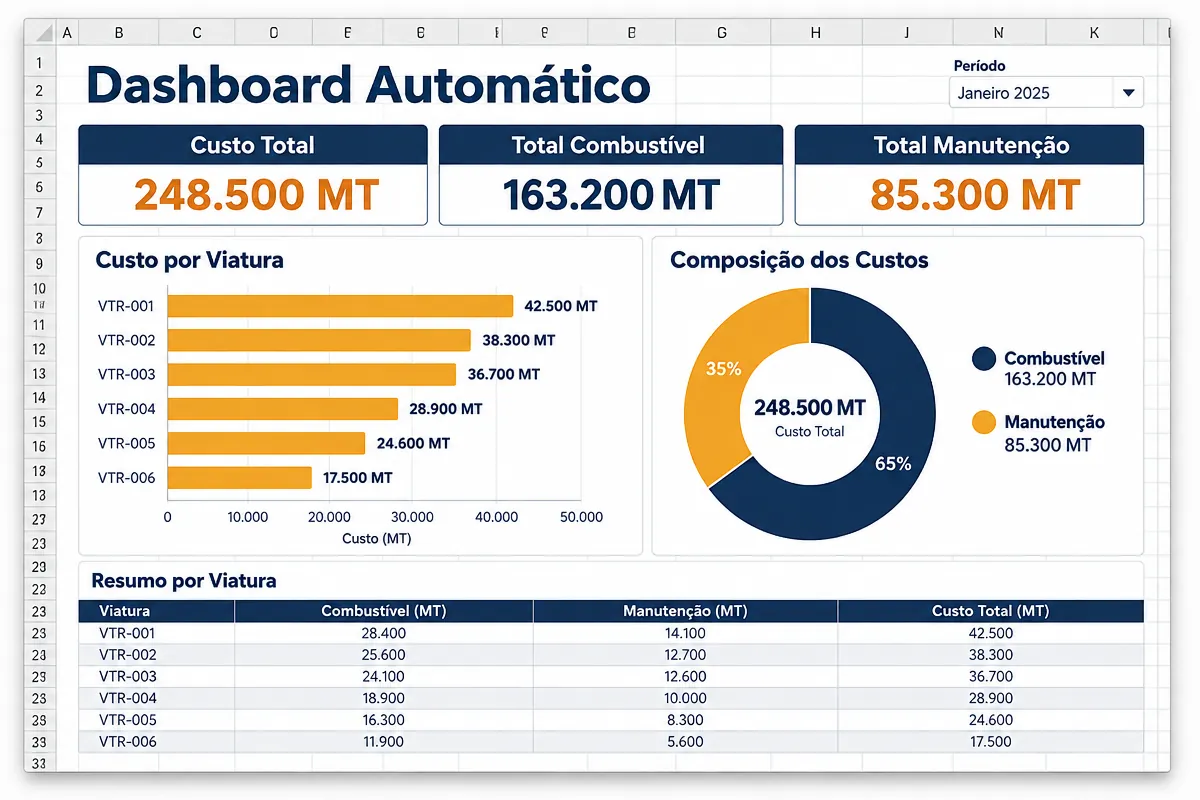Click the Custo (MT) axis title
The height and width of the screenshot is (800, 1200).
[377, 538]
